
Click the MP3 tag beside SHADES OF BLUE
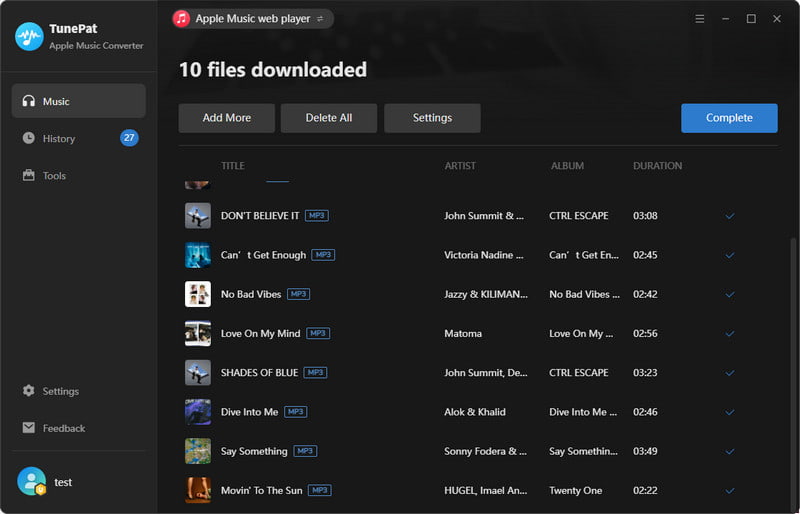pyautogui.click(x=315, y=373)
